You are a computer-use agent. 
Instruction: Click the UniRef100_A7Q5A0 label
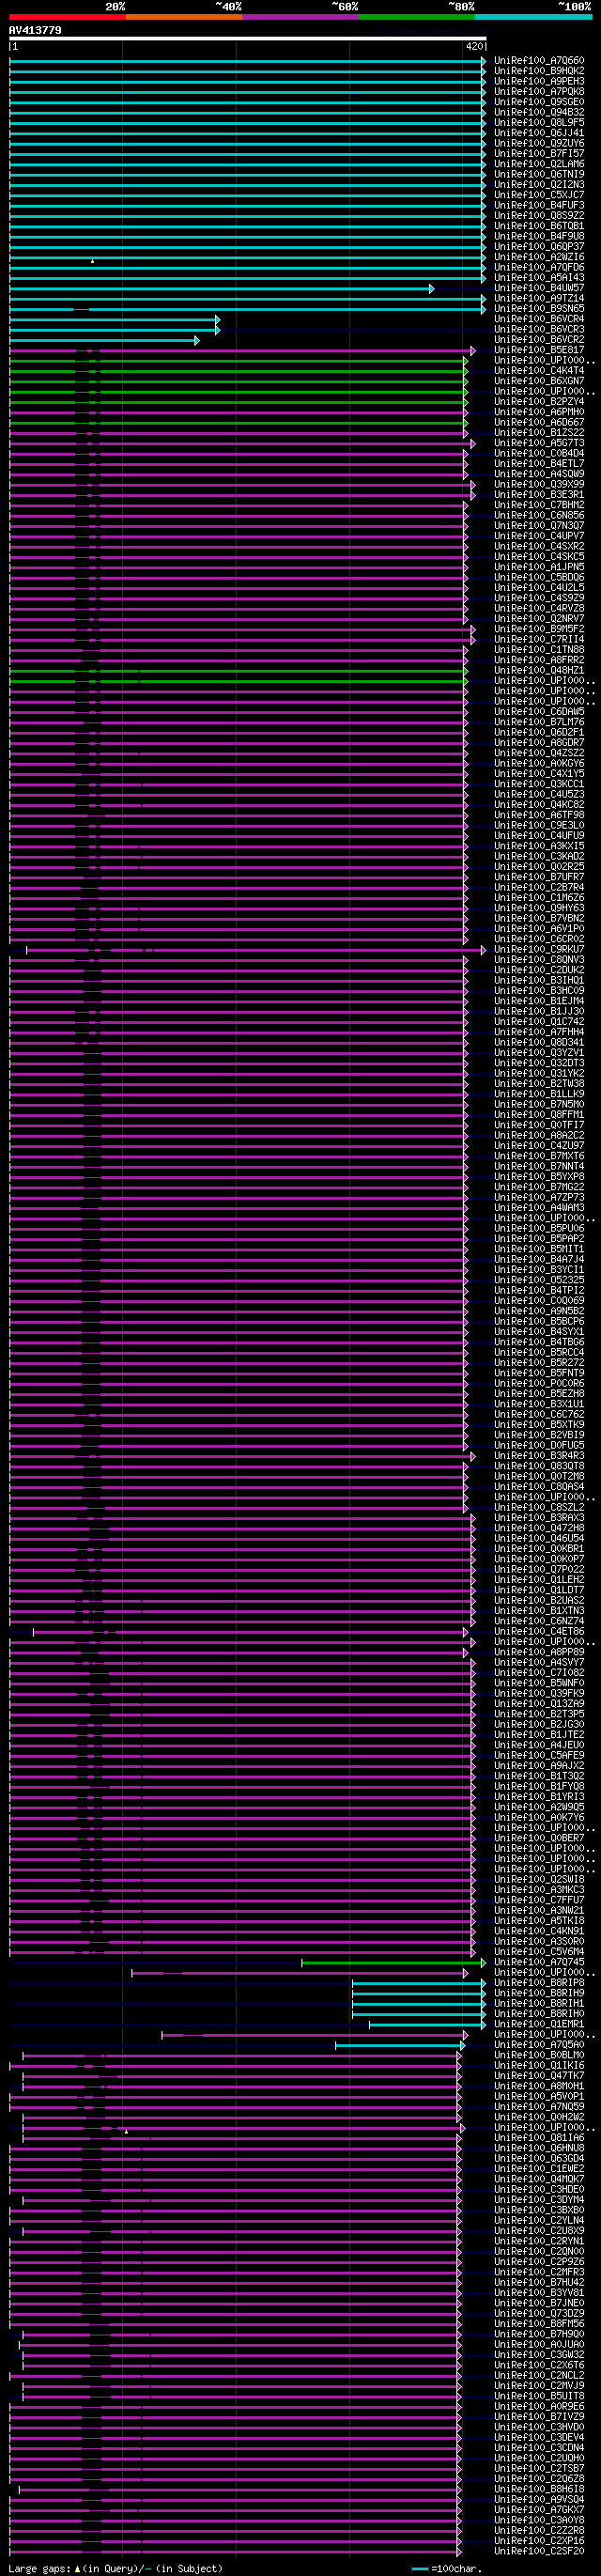coord(539,2045)
